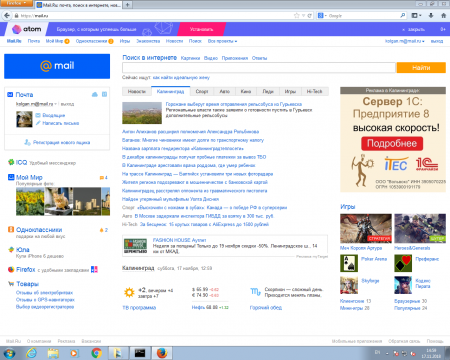450x360 pixels.
Task: Open Internet Explorer from the taskbar
Action: point(32,353)
